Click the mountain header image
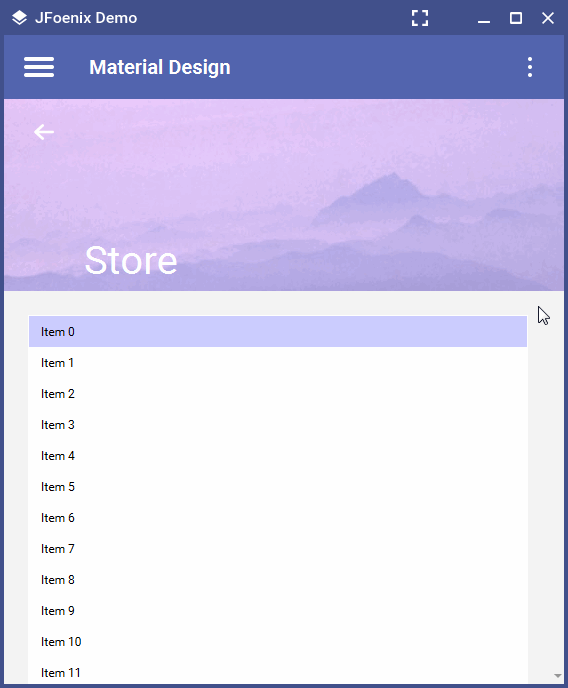Screen dimensions: 568x688 click(x=284, y=195)
